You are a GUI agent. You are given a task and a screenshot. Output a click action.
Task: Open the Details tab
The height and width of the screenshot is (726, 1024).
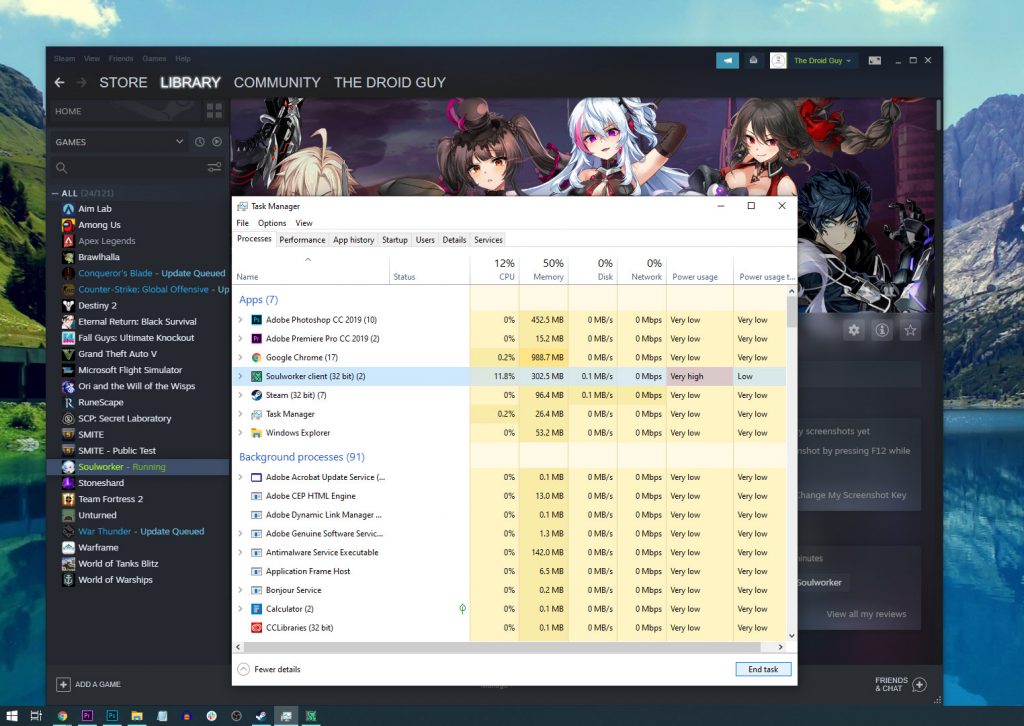(x=455, y=240)
